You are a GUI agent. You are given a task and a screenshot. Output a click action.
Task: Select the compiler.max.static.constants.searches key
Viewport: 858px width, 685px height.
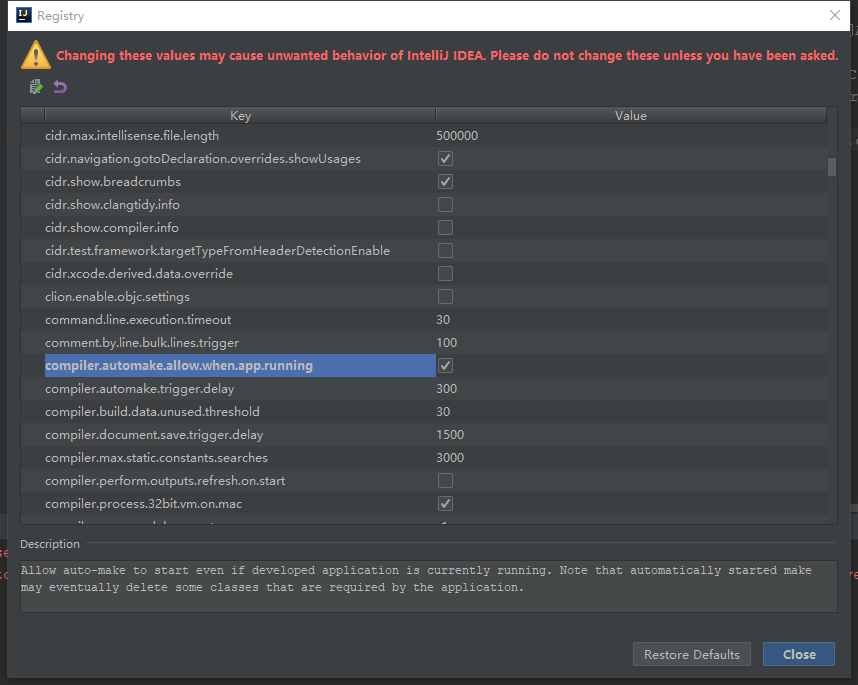(x=156, y=457)
